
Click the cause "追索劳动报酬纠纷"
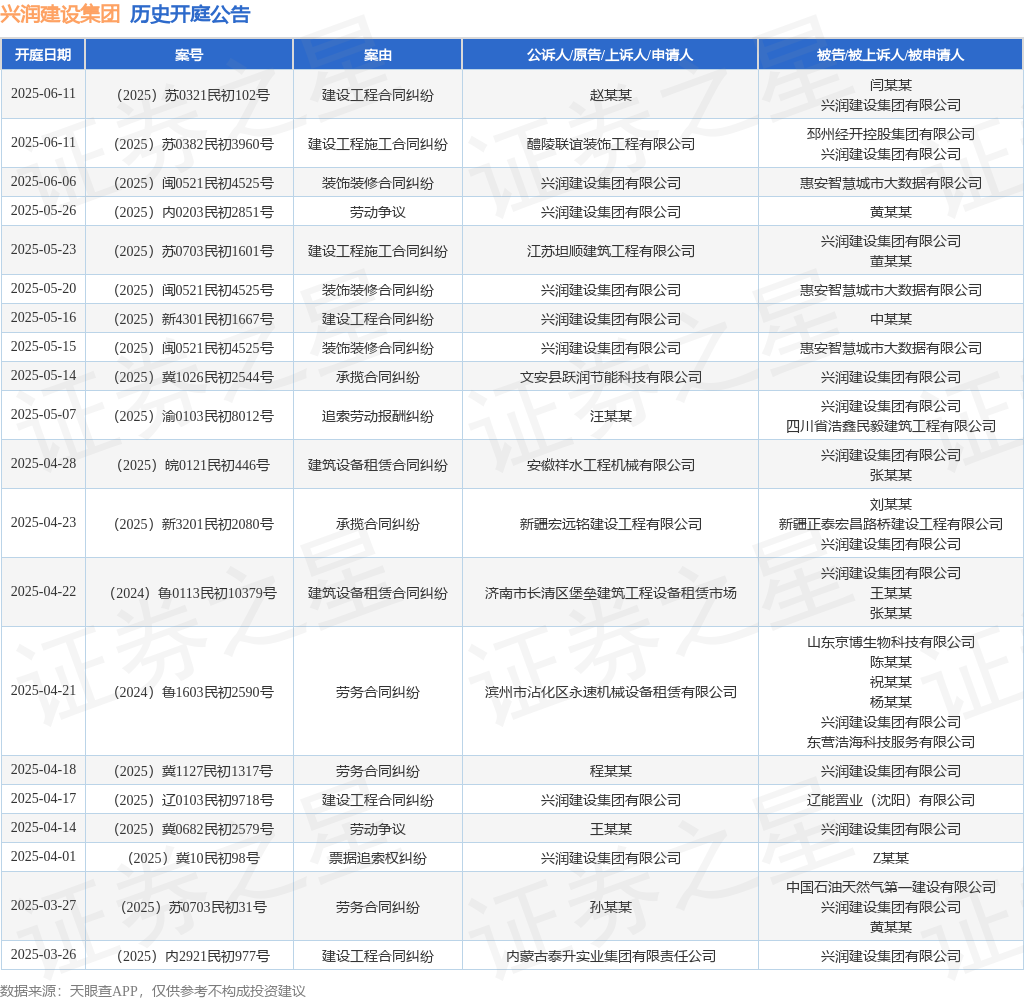click(377, 416)
